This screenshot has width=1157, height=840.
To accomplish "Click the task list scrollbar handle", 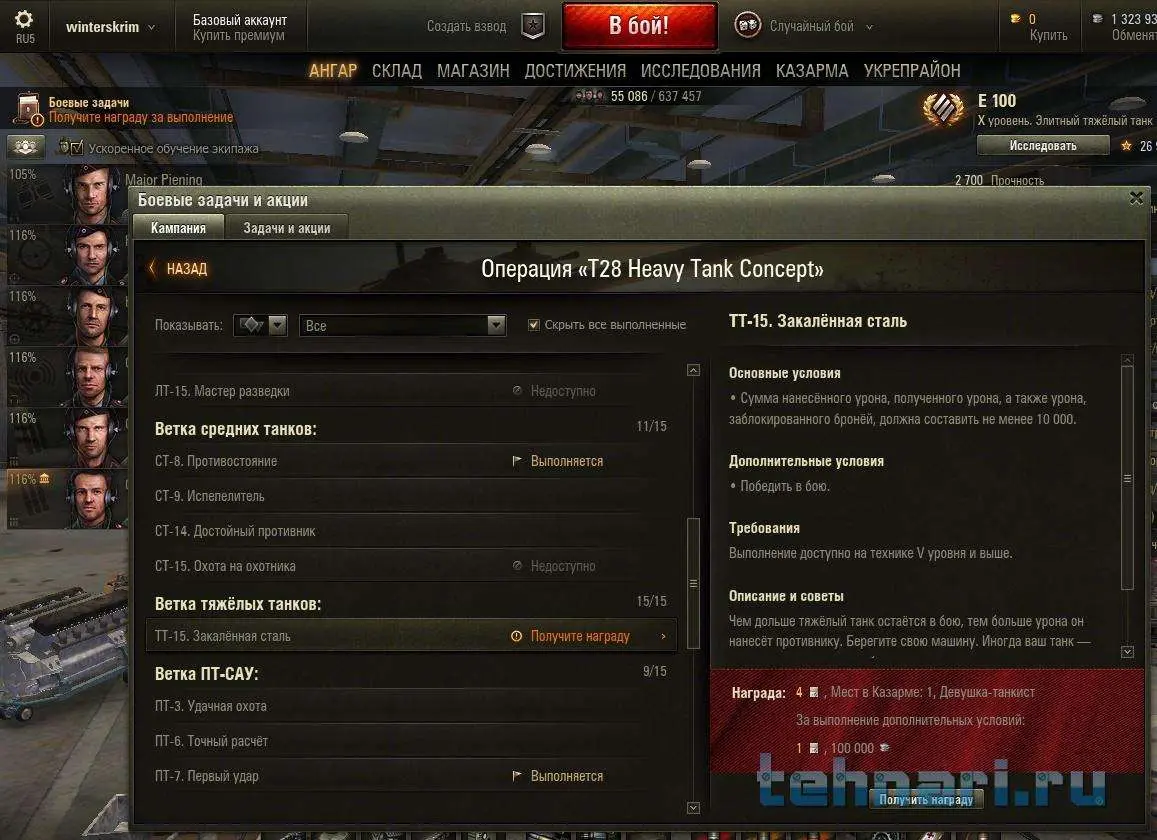I will (x=693, y=583).
